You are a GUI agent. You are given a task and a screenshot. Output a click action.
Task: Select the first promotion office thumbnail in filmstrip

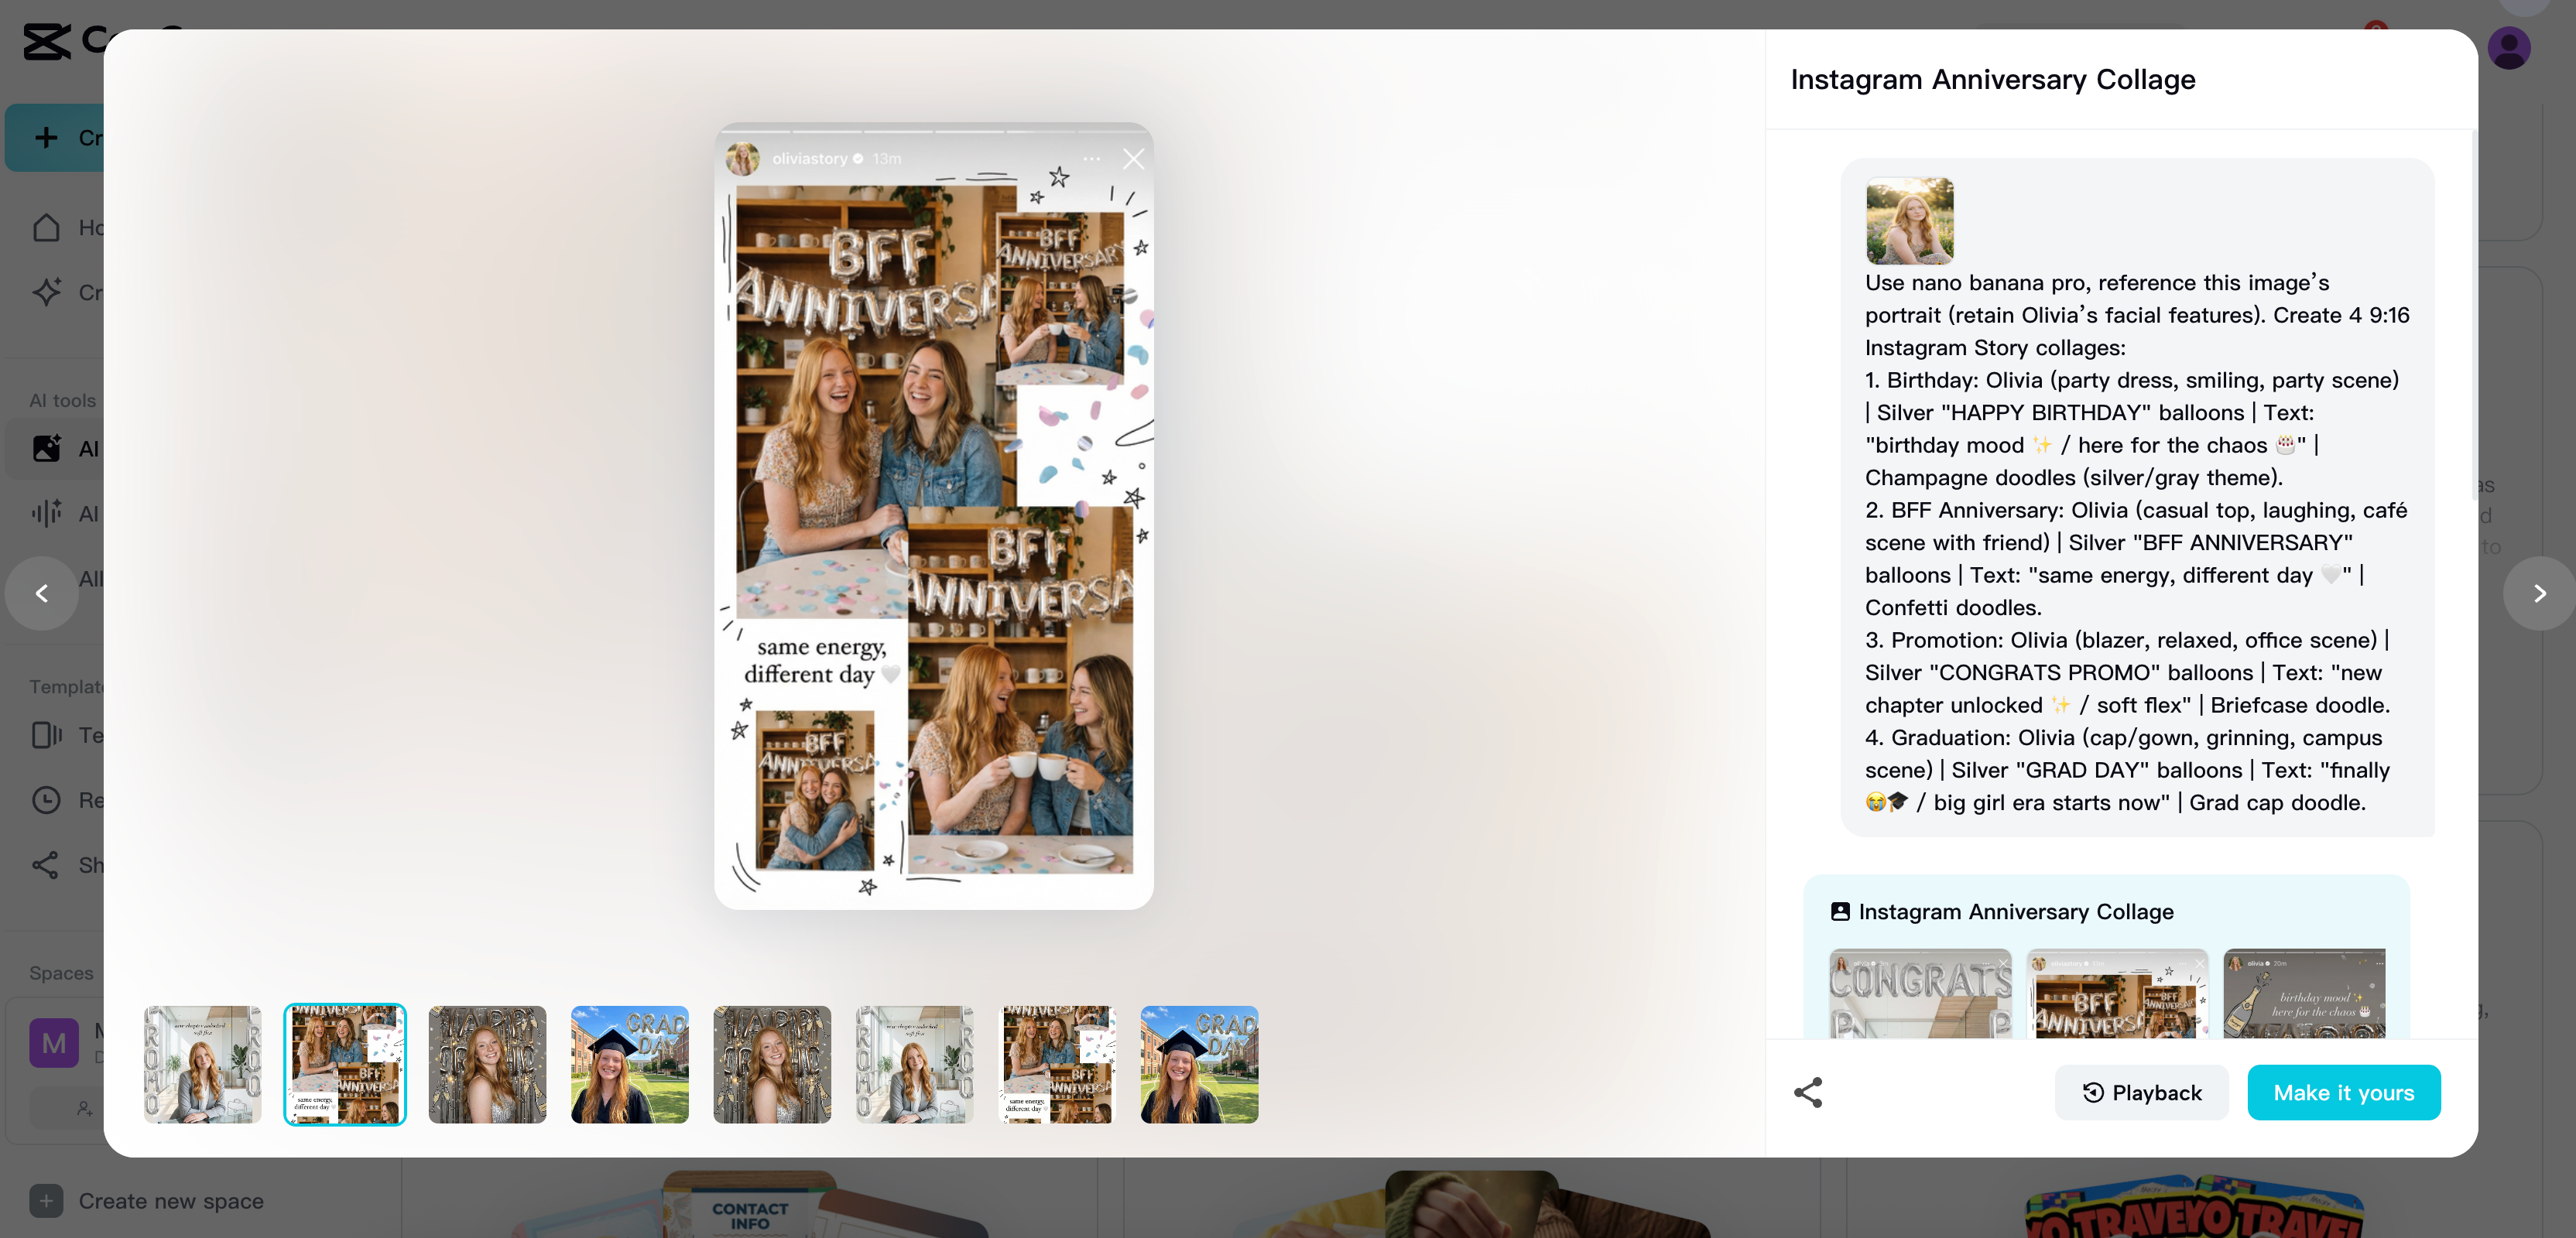coord(202,1064)
